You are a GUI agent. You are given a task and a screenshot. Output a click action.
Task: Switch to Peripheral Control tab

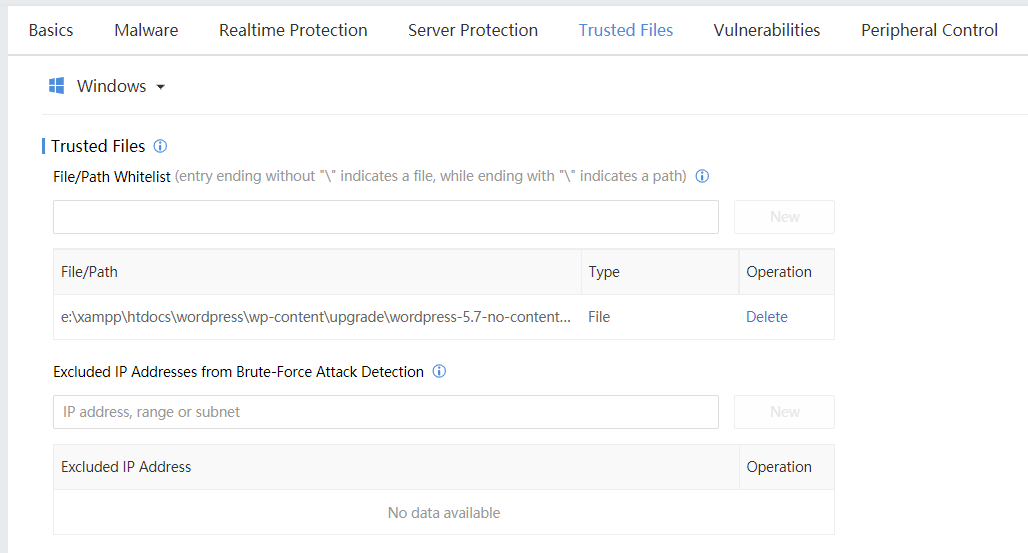point(929,30)
